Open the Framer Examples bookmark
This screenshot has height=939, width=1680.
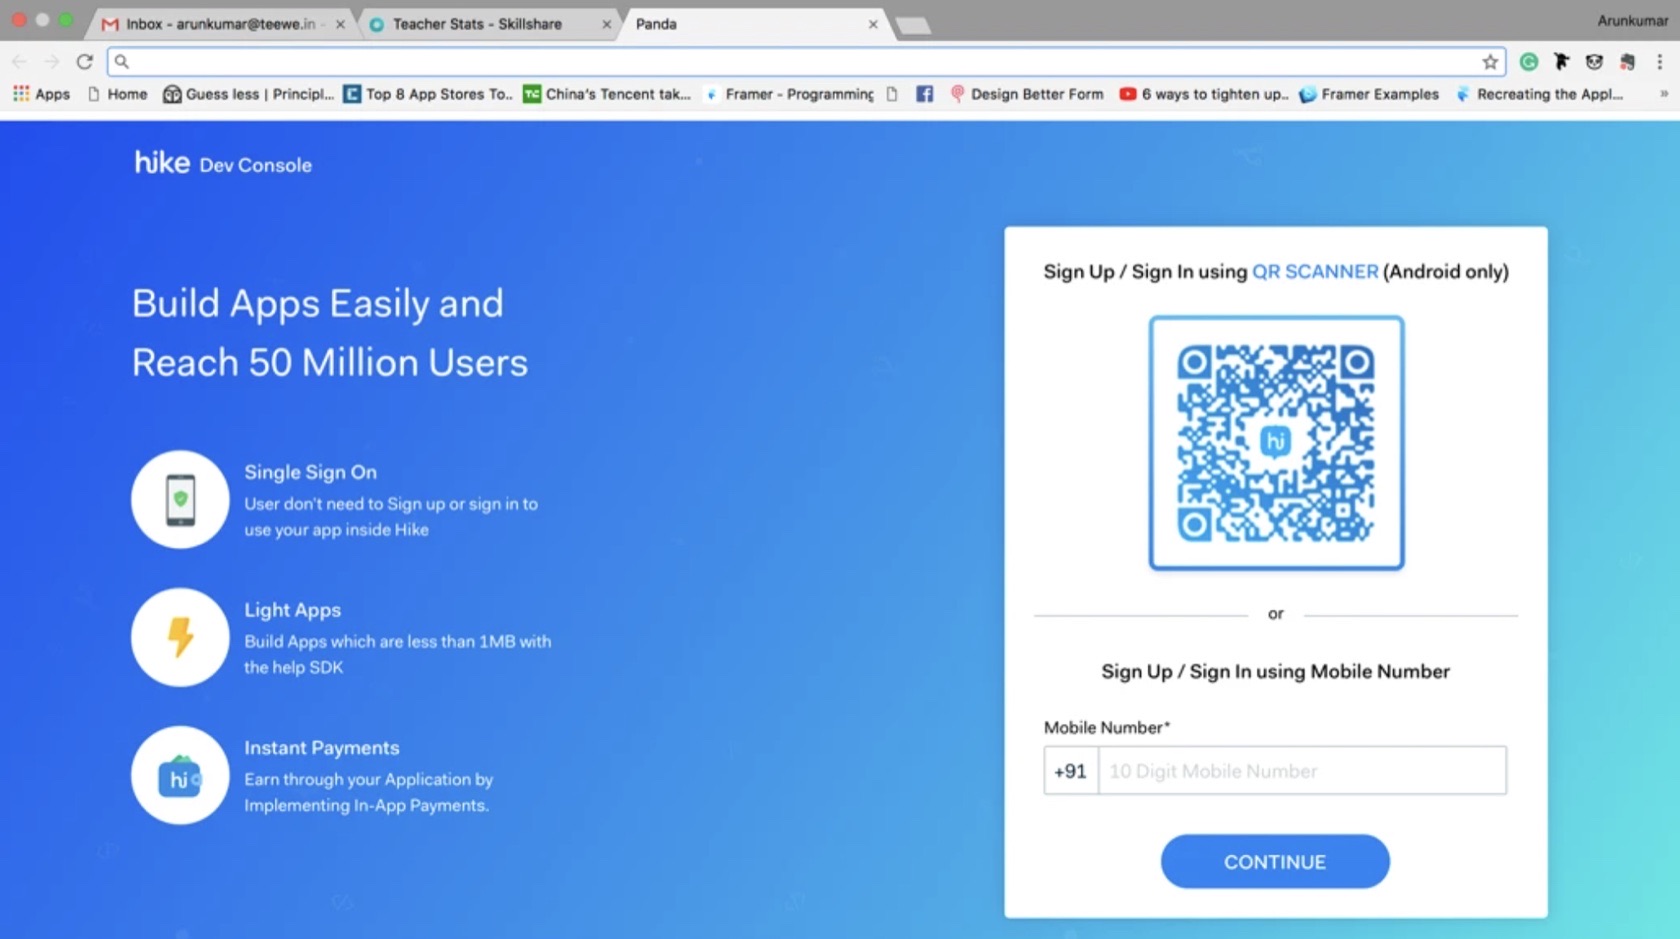point(1369,94)
